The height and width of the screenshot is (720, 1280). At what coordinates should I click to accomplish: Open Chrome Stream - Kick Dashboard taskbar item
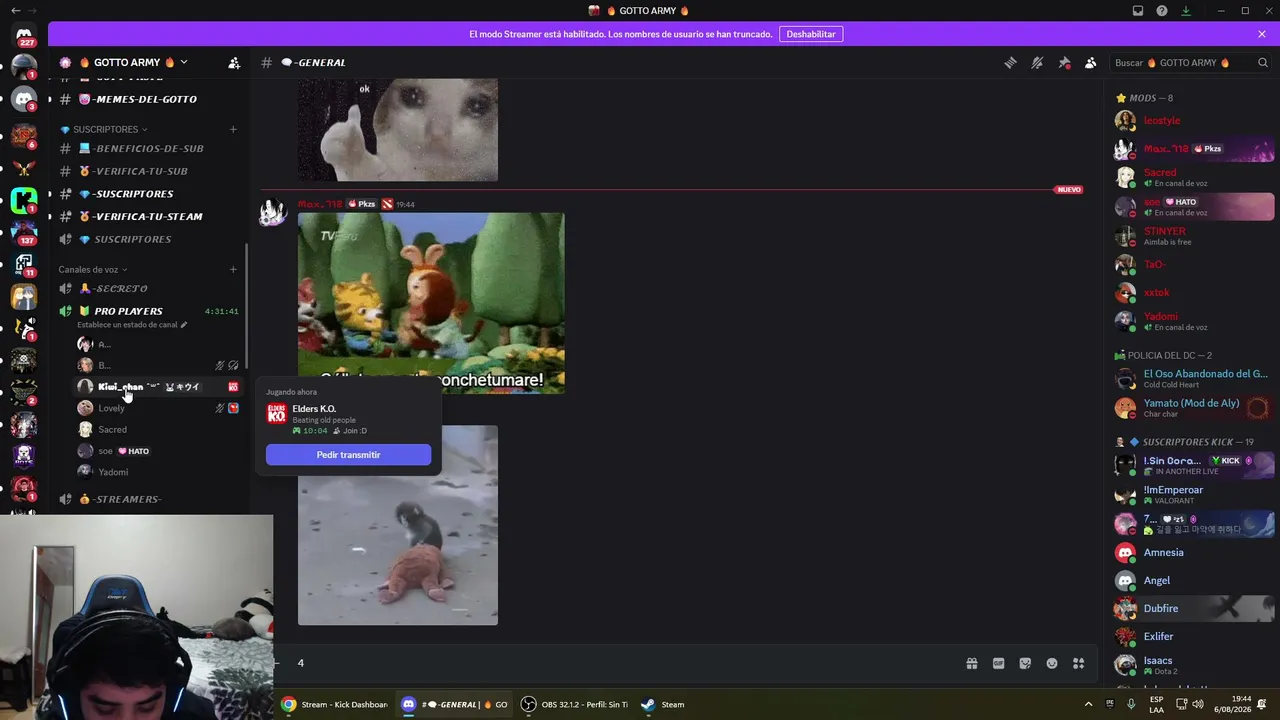coord(335,704)
